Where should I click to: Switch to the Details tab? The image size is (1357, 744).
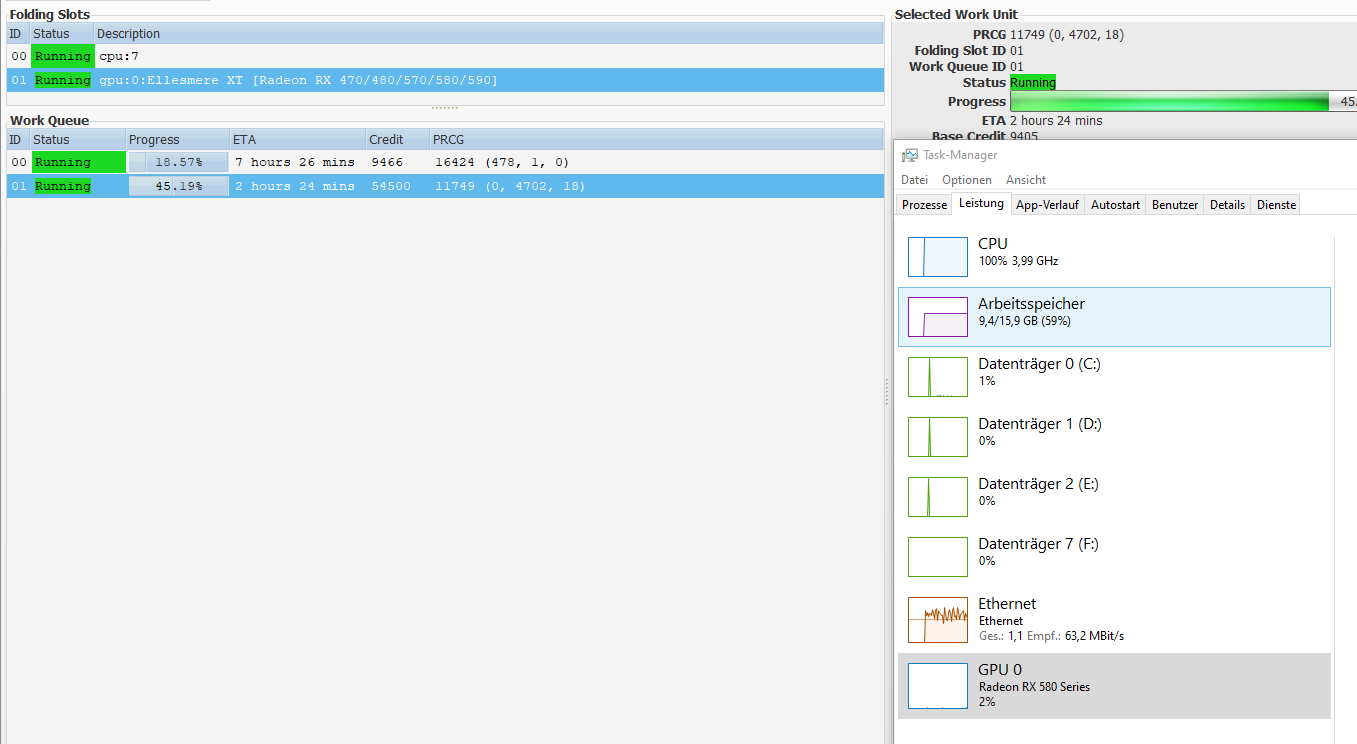click(1227, 205)
